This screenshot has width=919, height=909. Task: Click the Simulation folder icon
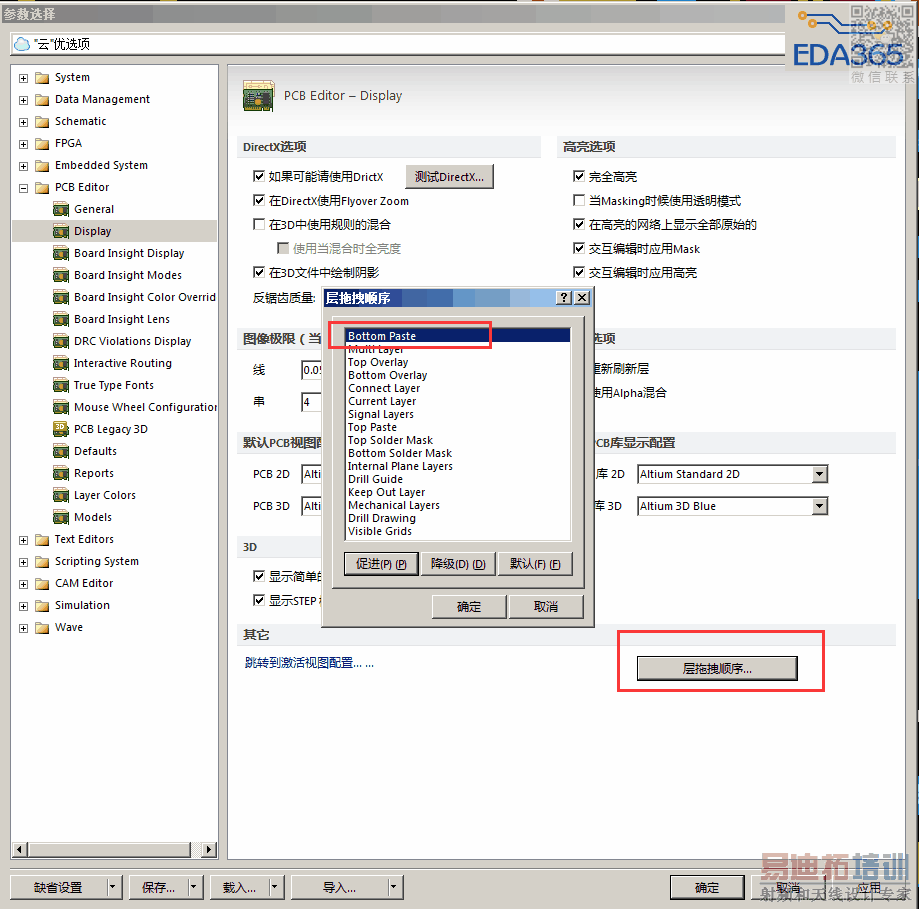[42, 605]
